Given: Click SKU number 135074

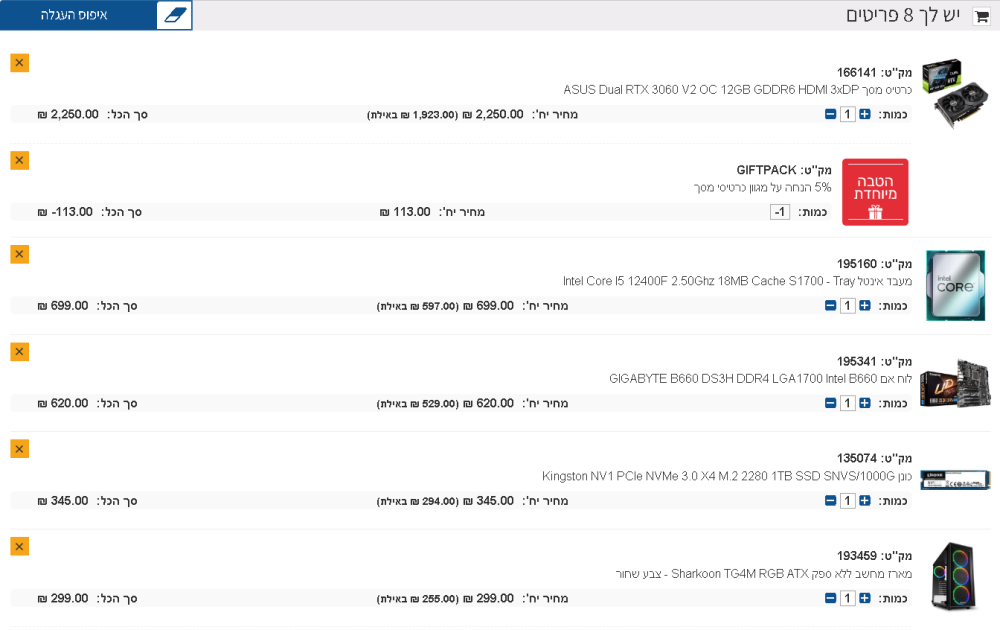Looking at the screenshot, I should [x=857, y=458].
